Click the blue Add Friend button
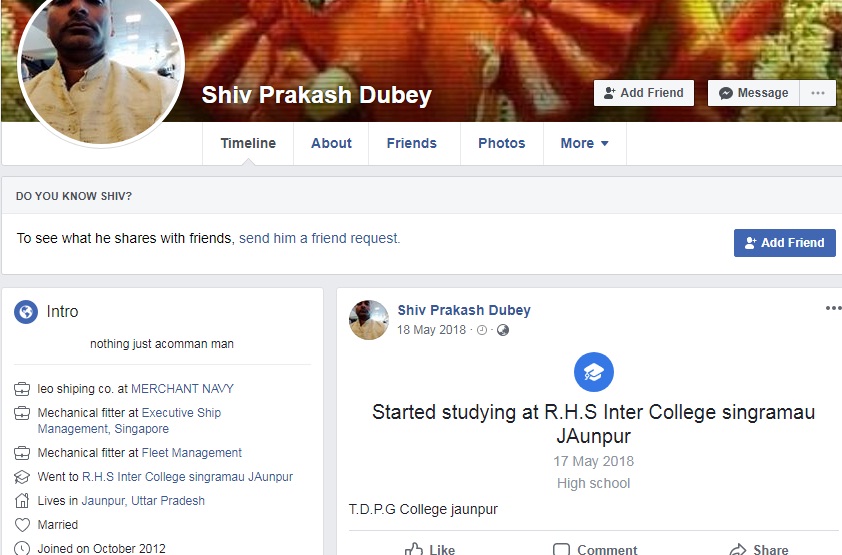 [x=785, y=243]
